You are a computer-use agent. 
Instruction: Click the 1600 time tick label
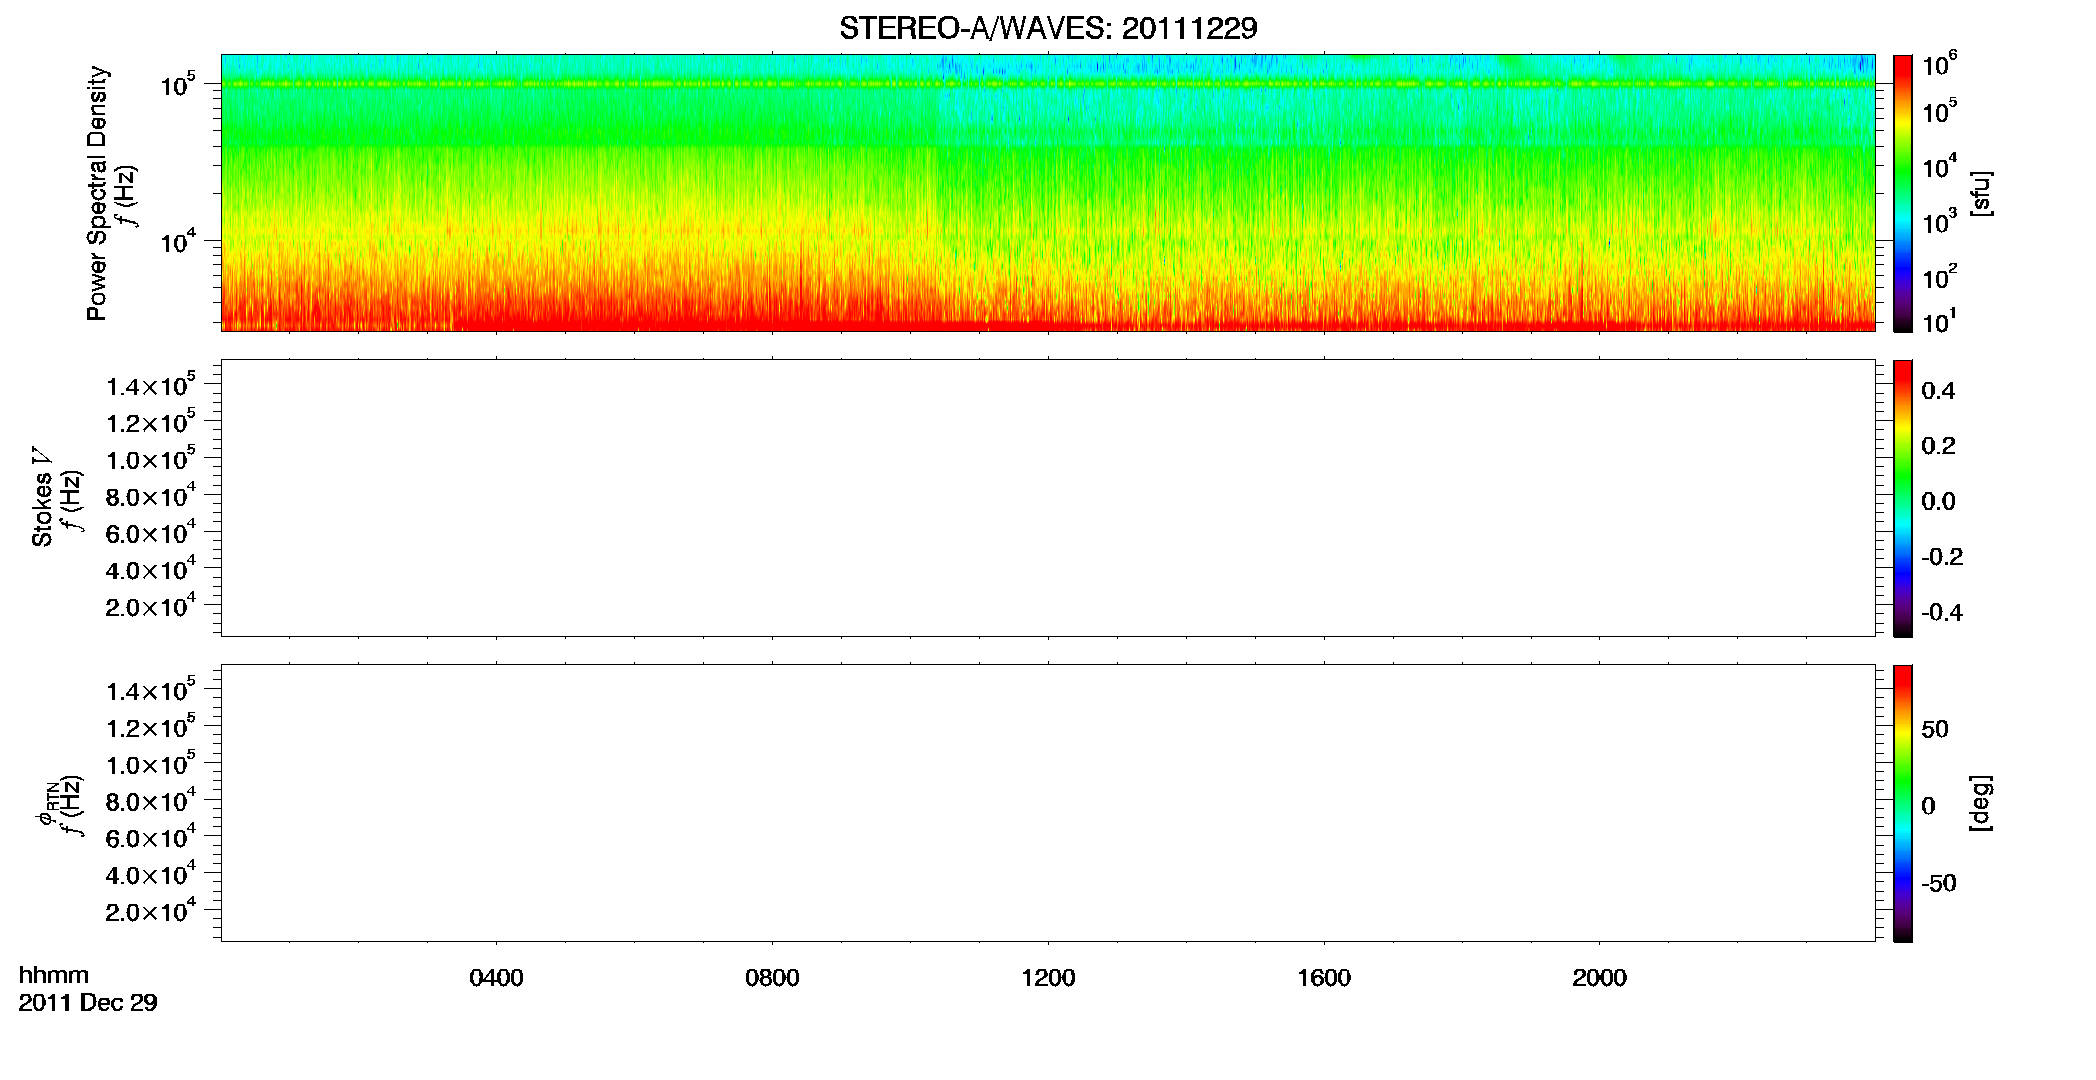tap(1324, 978)
